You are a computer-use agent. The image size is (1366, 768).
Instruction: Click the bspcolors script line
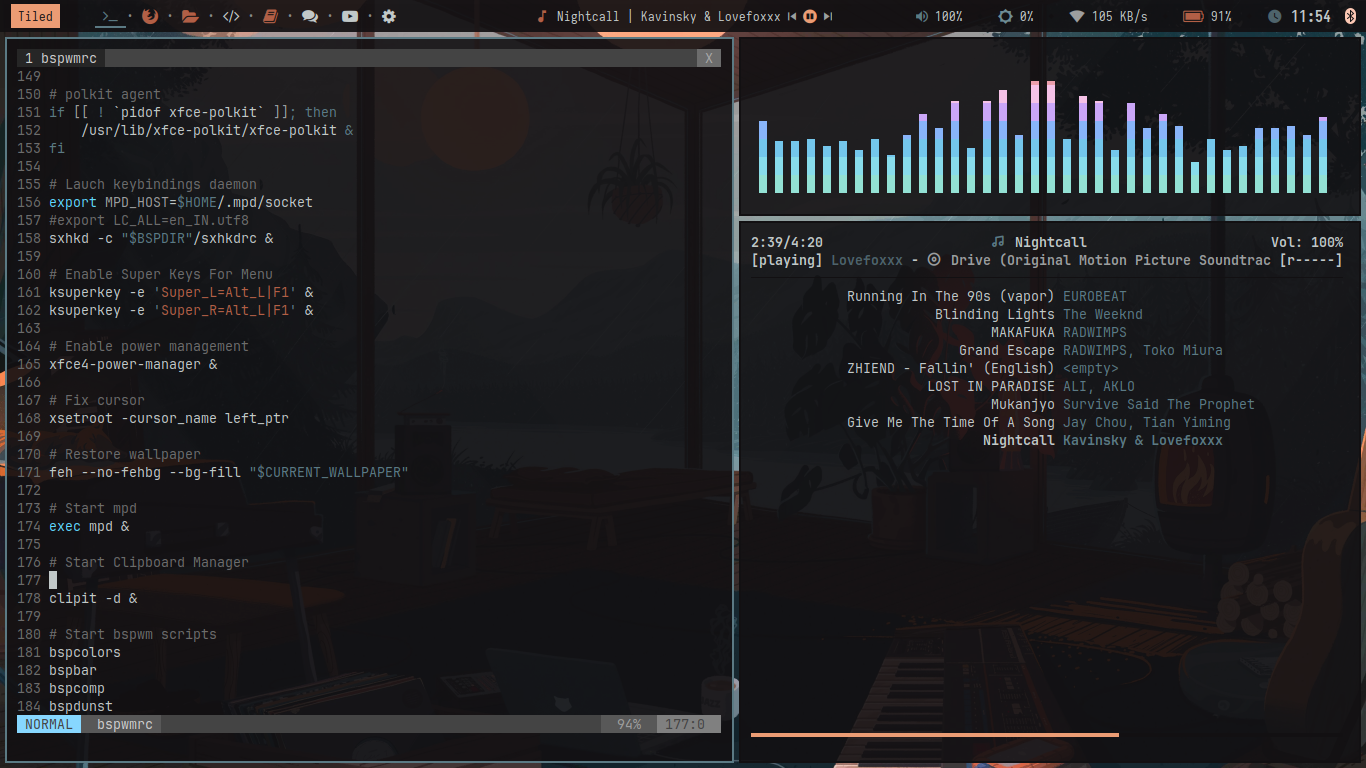[85, 652]
